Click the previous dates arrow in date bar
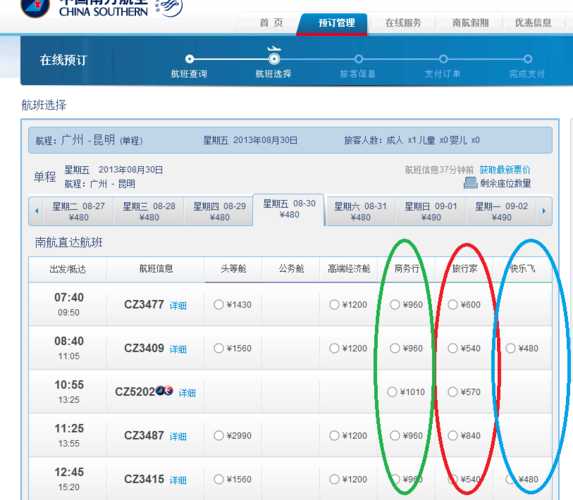The width and height of the screenshot is (573, 500). tap(37, 211)
